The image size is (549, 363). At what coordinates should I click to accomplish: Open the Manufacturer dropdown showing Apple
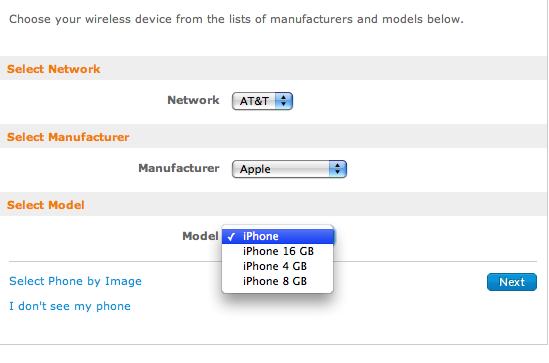tap(289, 169)
